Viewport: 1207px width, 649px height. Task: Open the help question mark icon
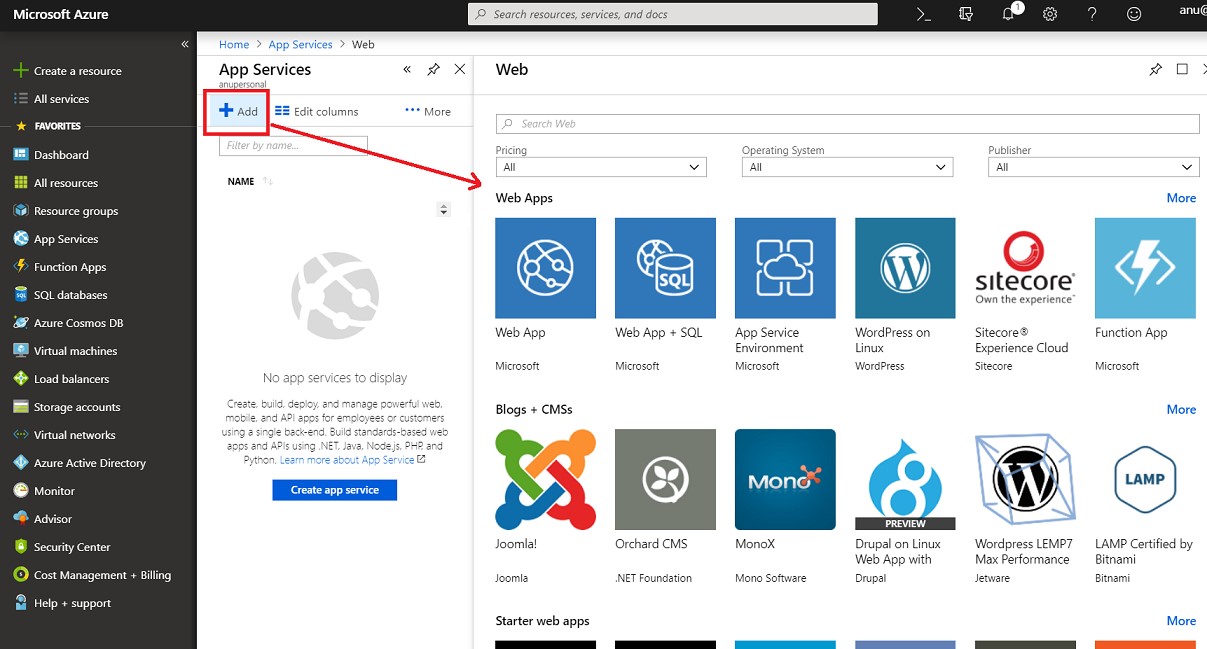[1092, 14]
